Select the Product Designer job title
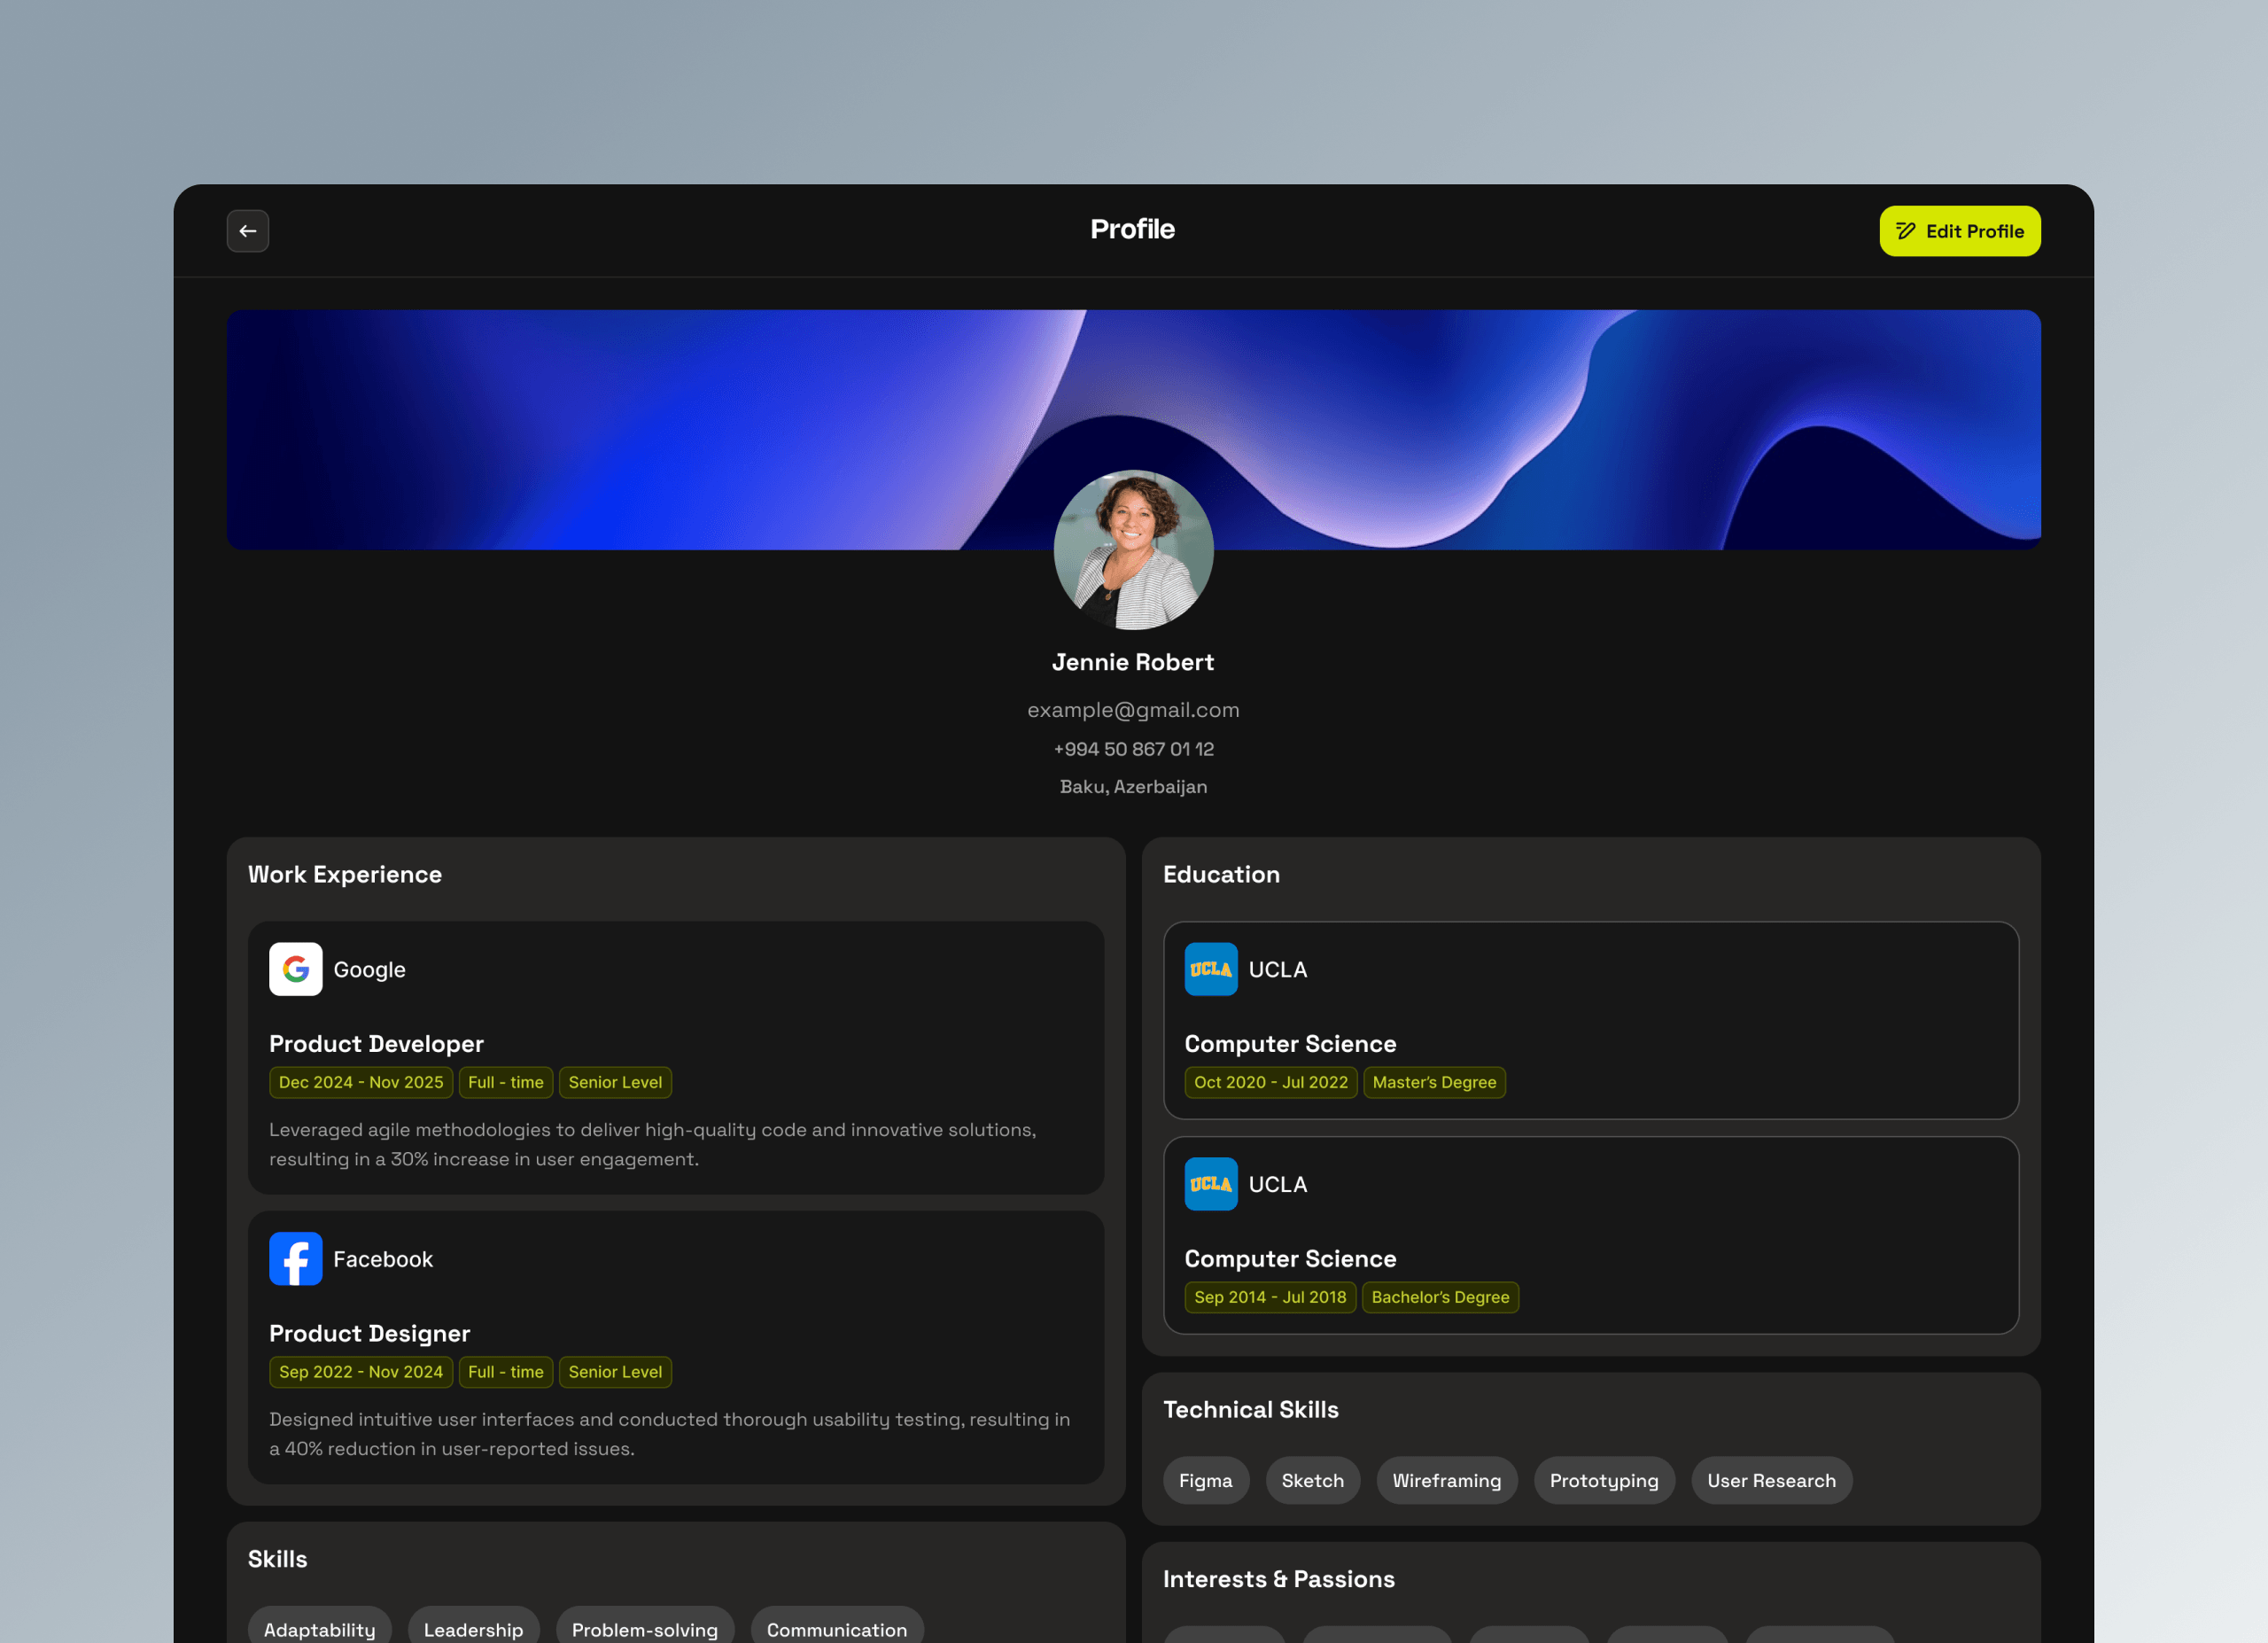This screenshot has width=2268, height=1643. coord(369,1334)
